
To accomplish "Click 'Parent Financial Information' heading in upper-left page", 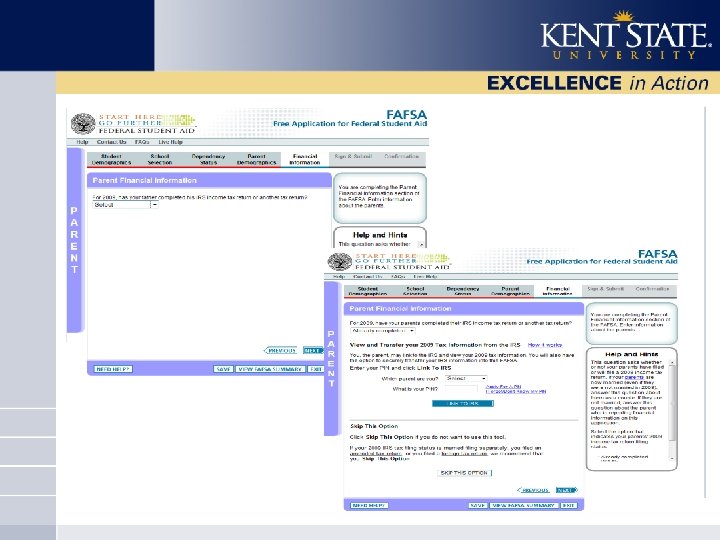I will 145,180.
